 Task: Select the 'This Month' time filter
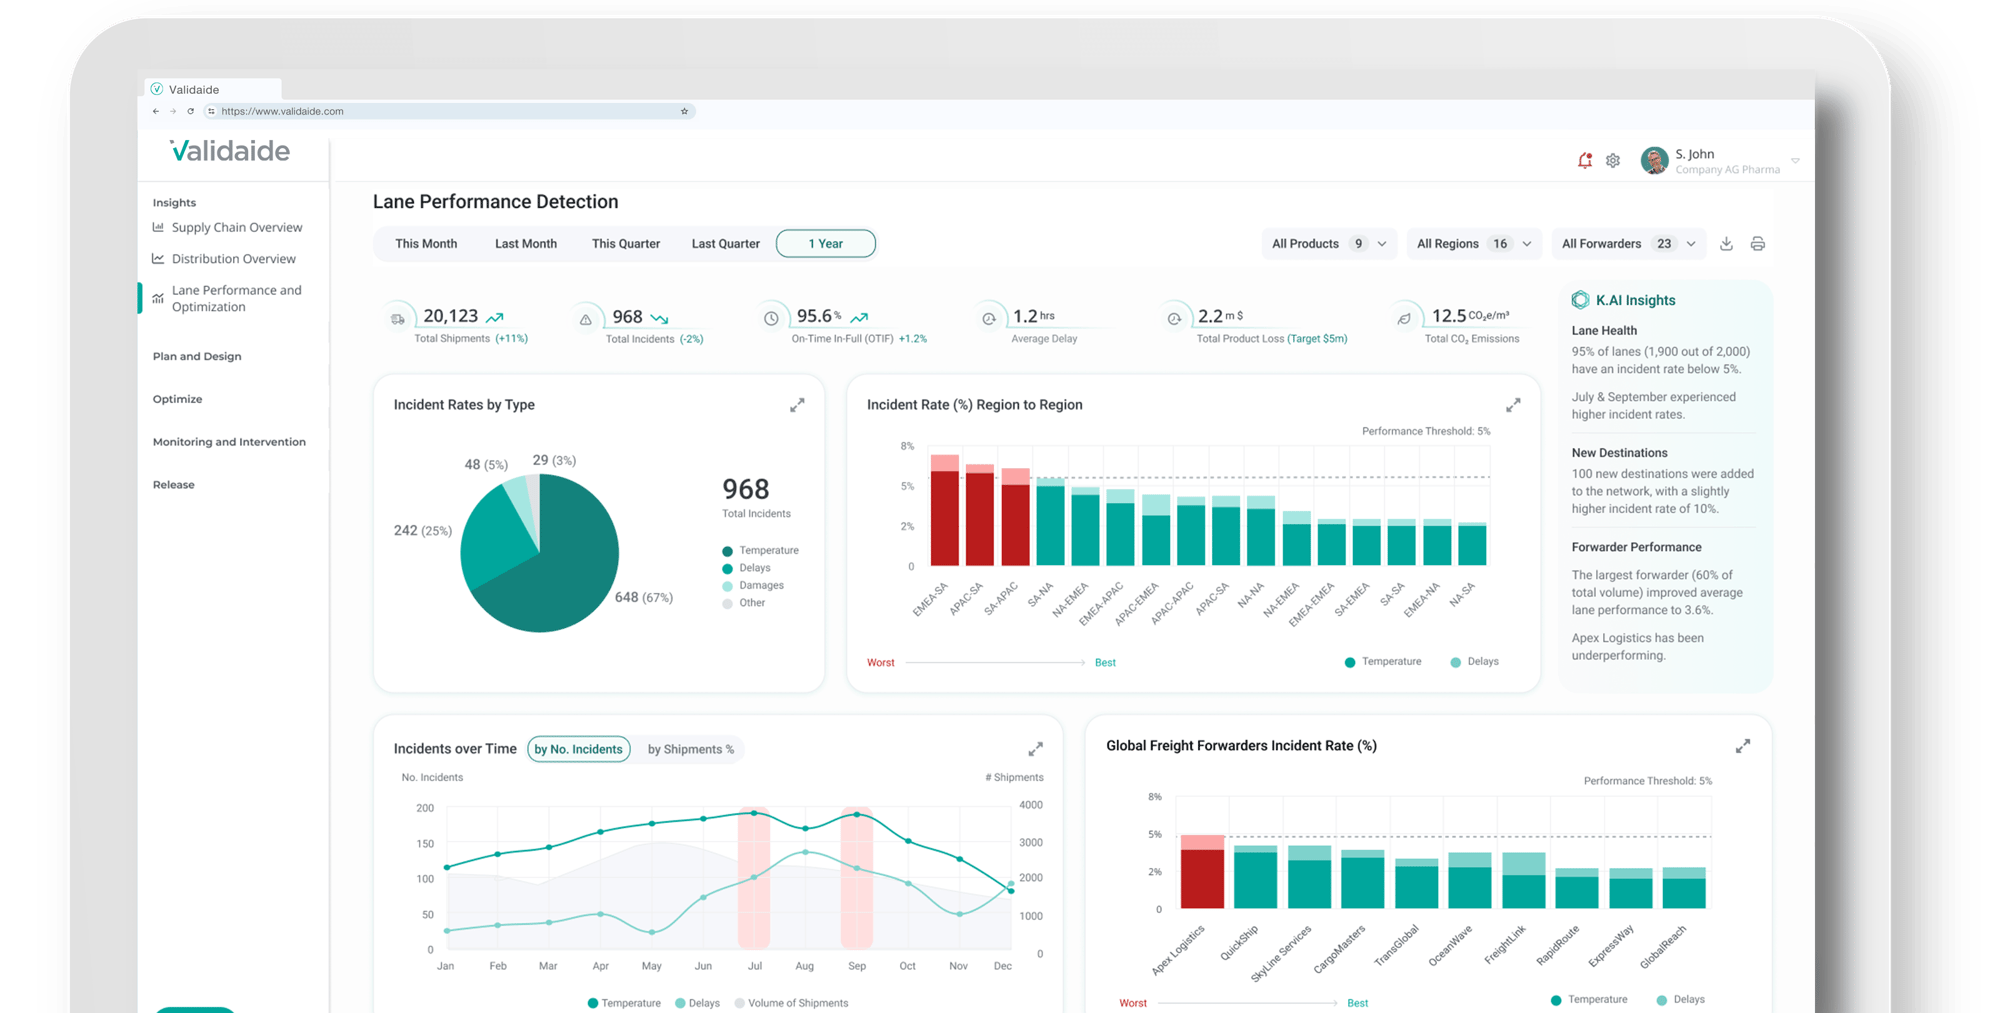click(425, 243)
